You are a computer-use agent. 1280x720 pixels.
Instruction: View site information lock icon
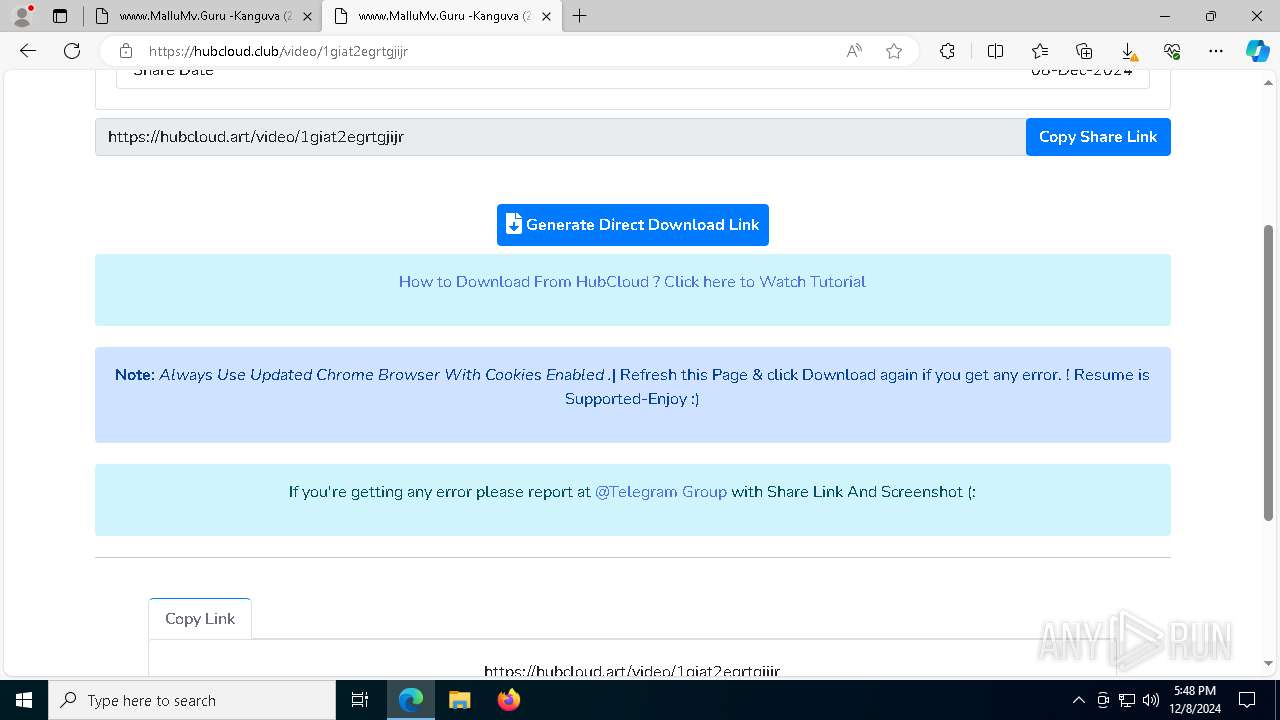(126, 51)
